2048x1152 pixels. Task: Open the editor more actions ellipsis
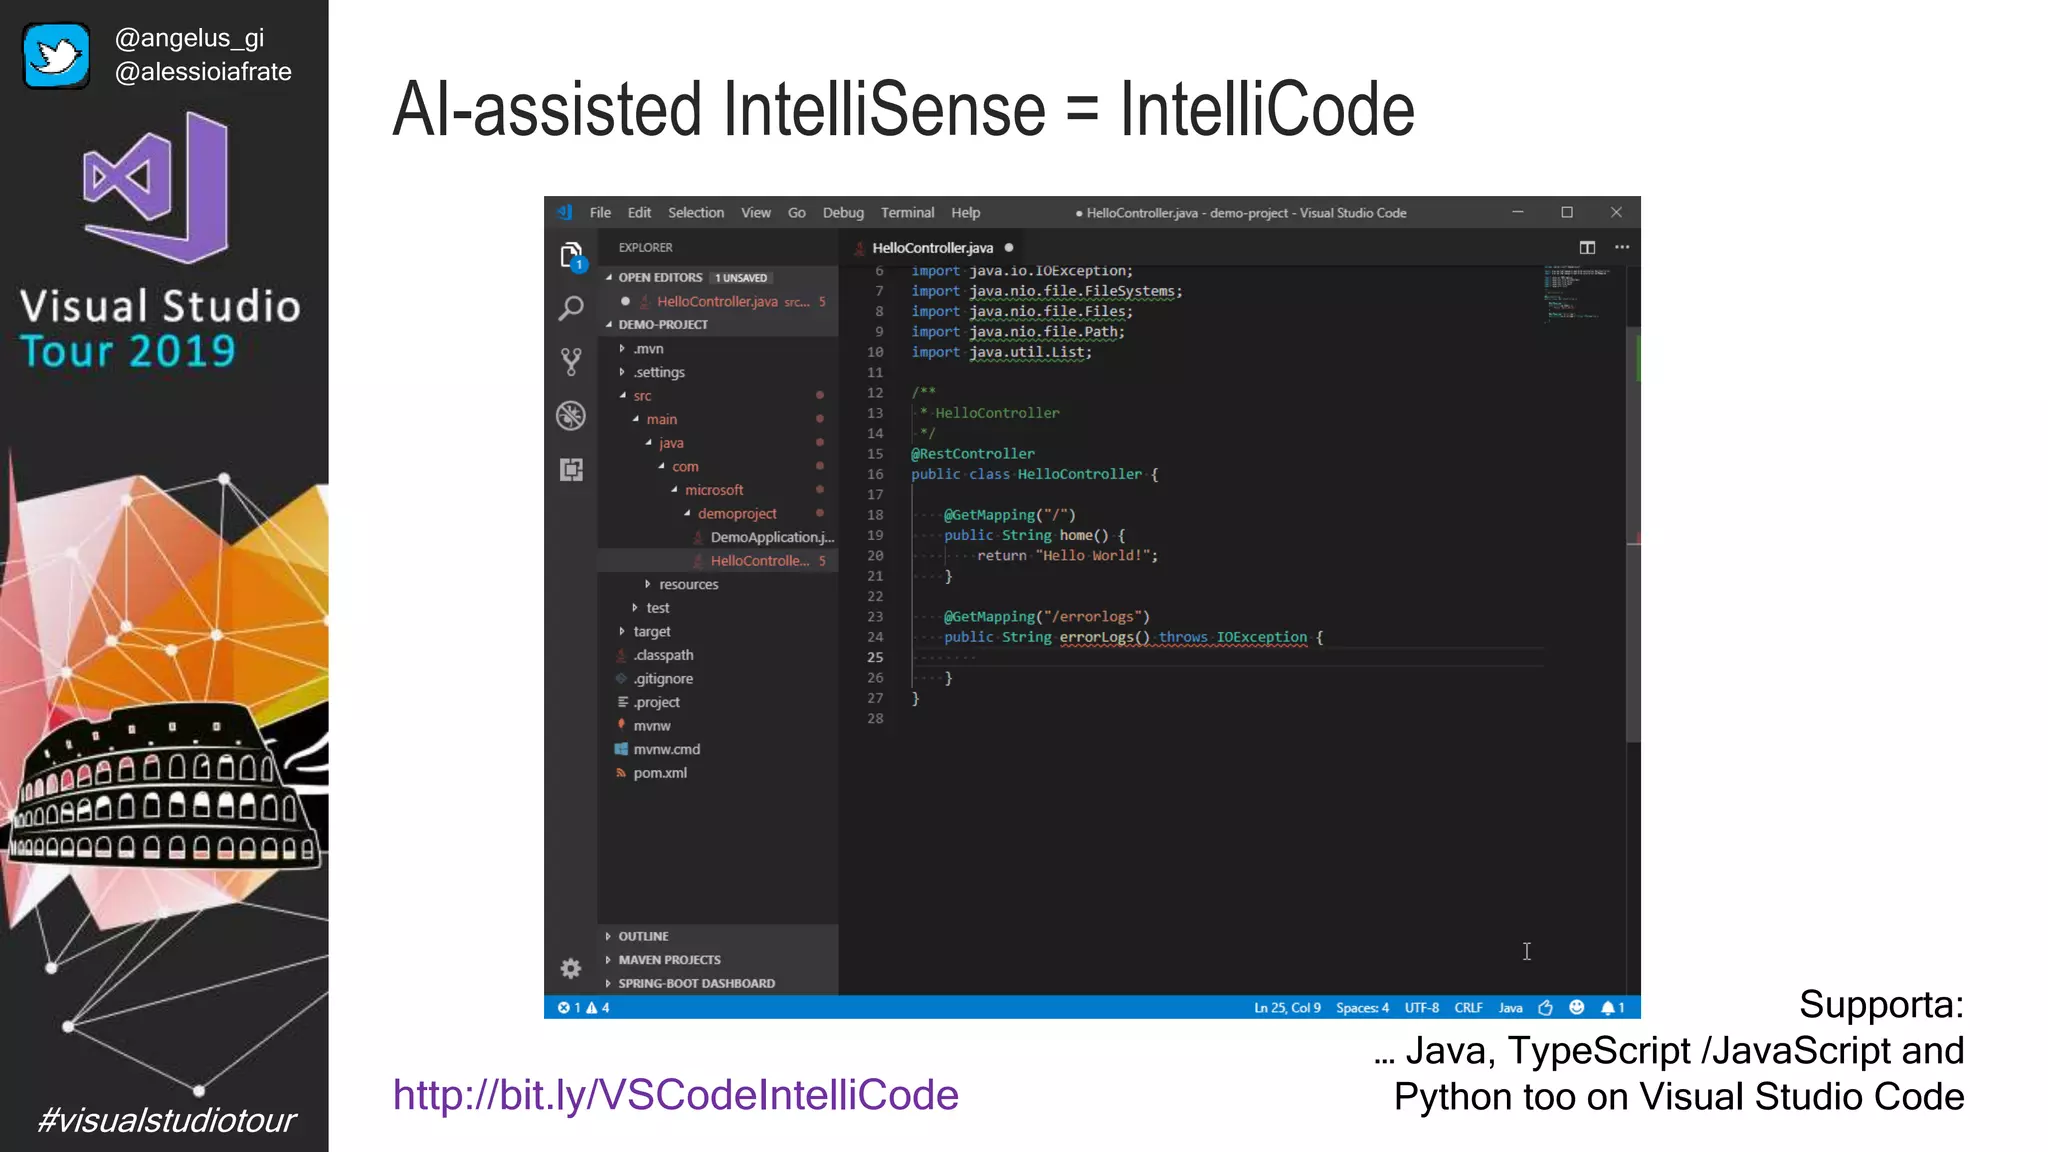[1622, 247]
